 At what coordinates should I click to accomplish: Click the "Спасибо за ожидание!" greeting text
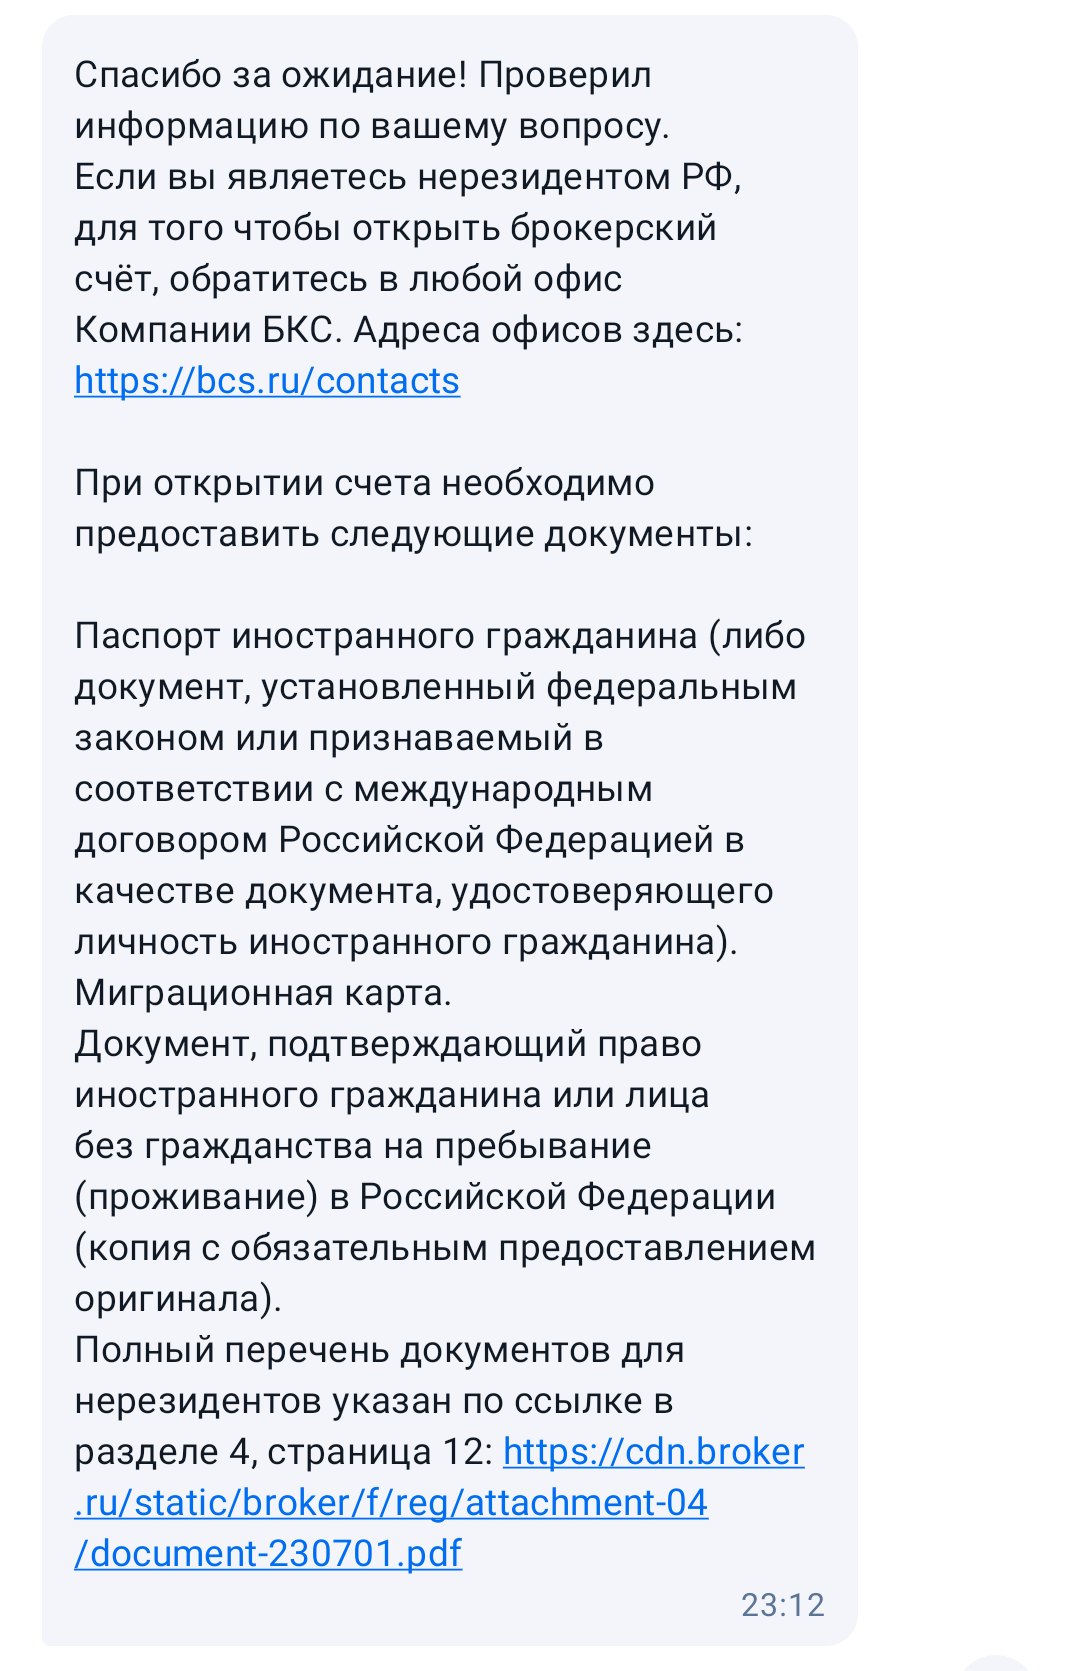point(270,75)
